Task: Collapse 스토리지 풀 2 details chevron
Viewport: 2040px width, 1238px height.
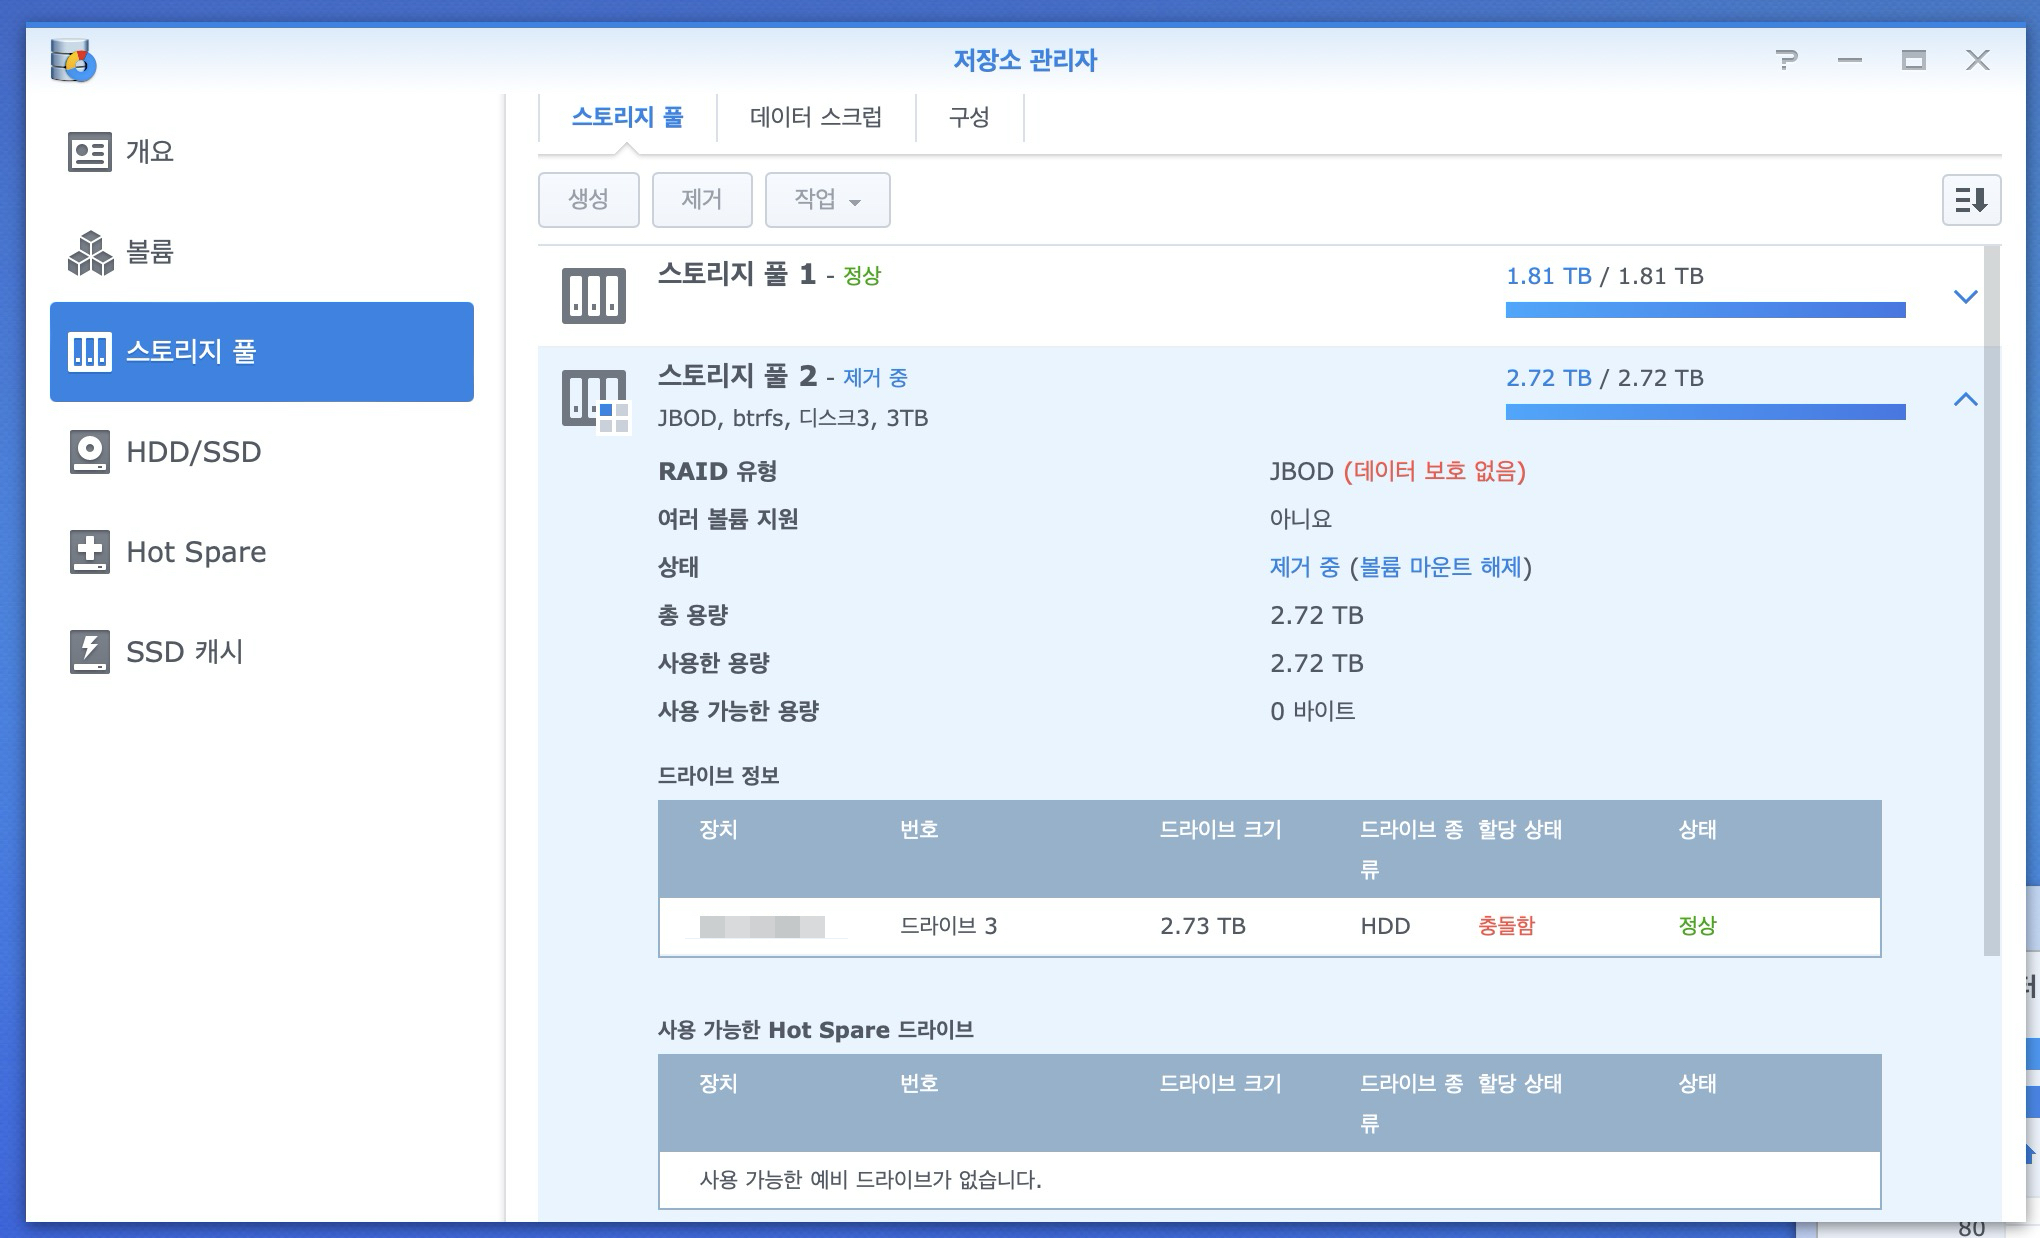Action: pos(1965,400)
